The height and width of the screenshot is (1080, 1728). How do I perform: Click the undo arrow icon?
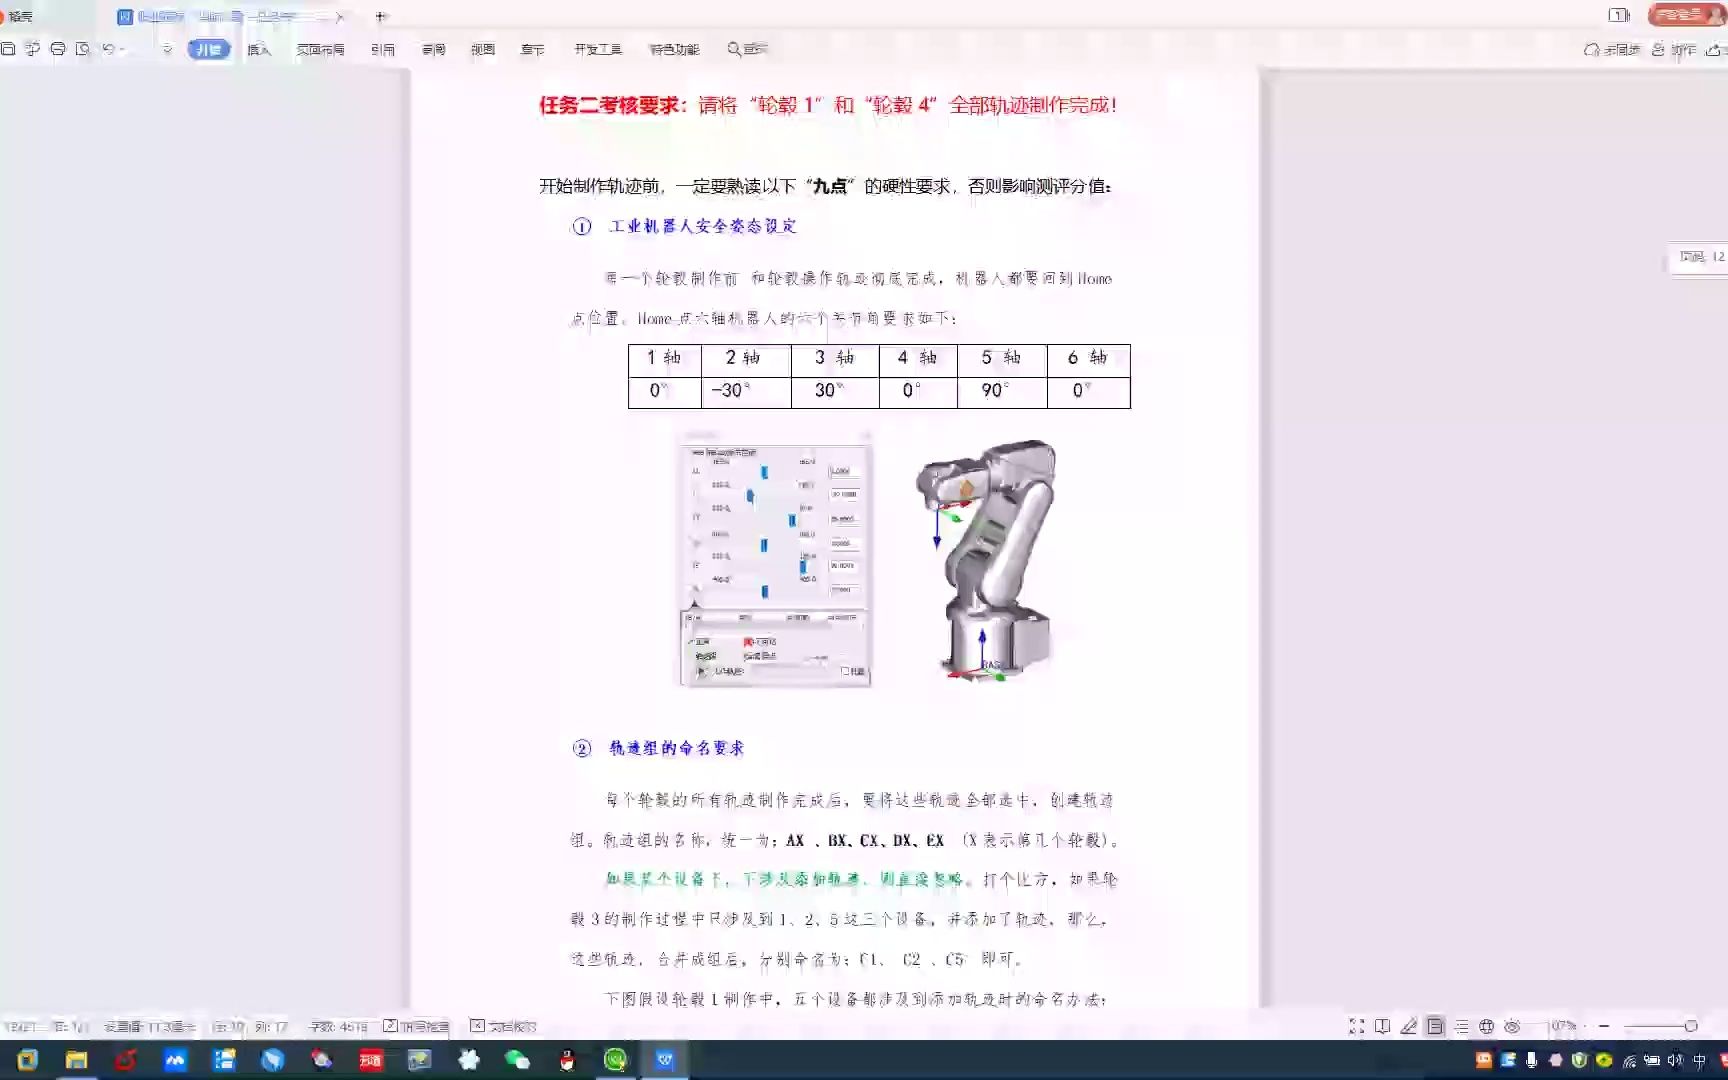[108, 49]
